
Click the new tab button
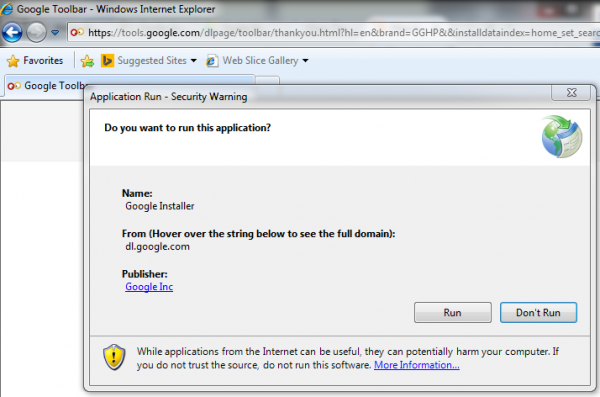[267, 80]
